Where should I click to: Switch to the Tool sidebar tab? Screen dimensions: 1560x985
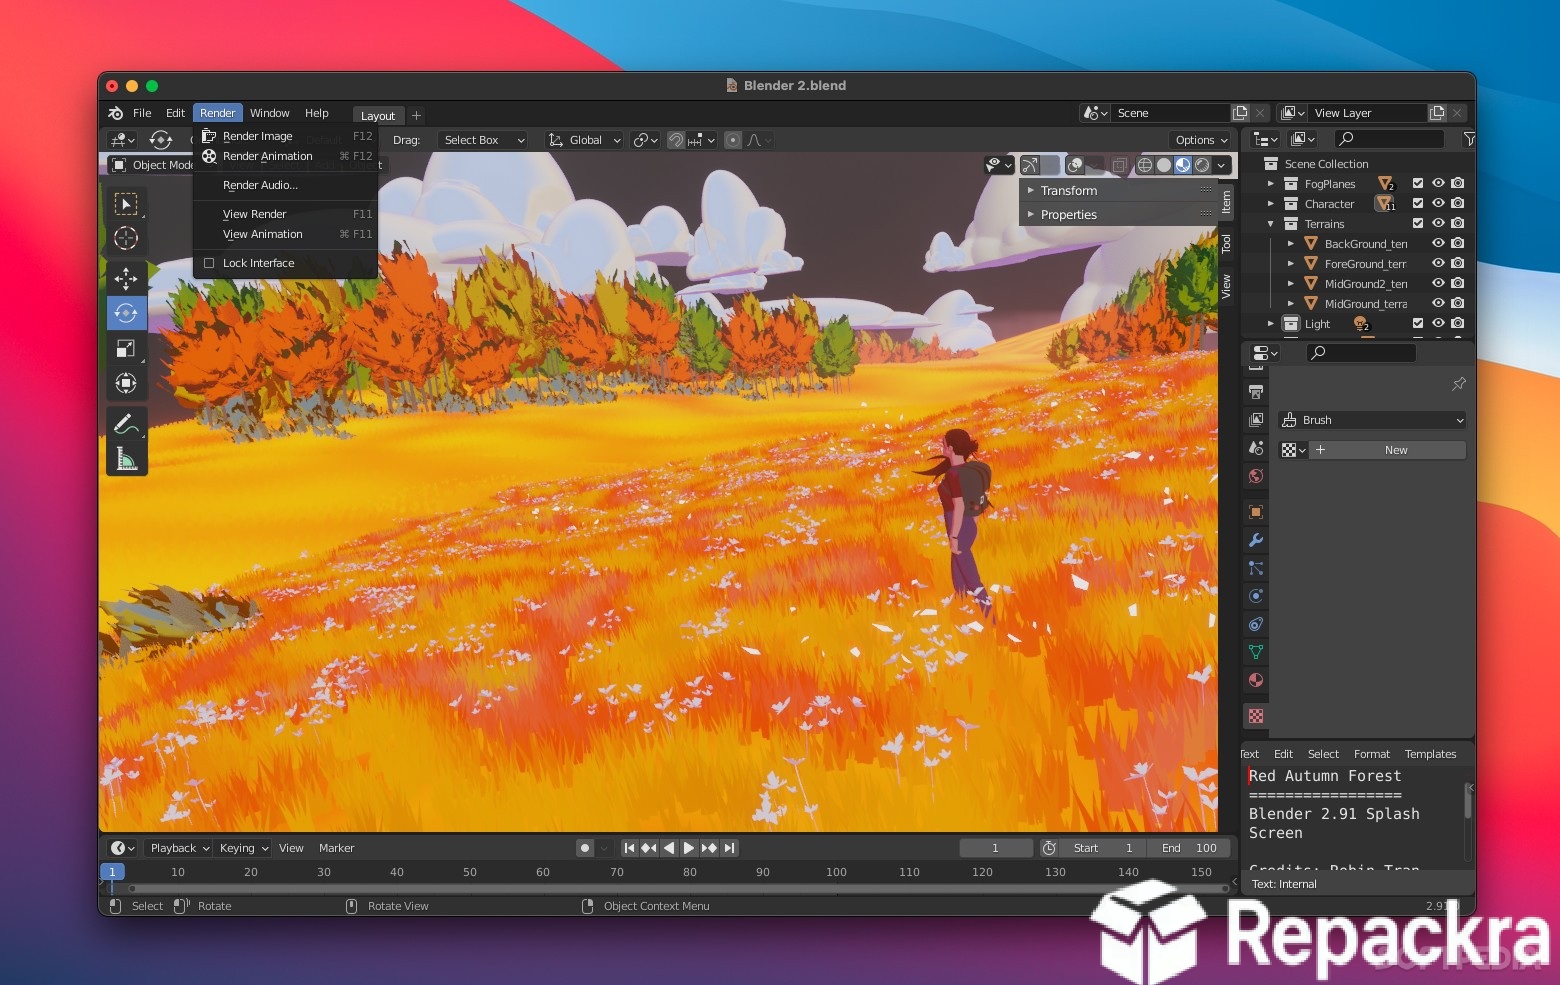1226,243
